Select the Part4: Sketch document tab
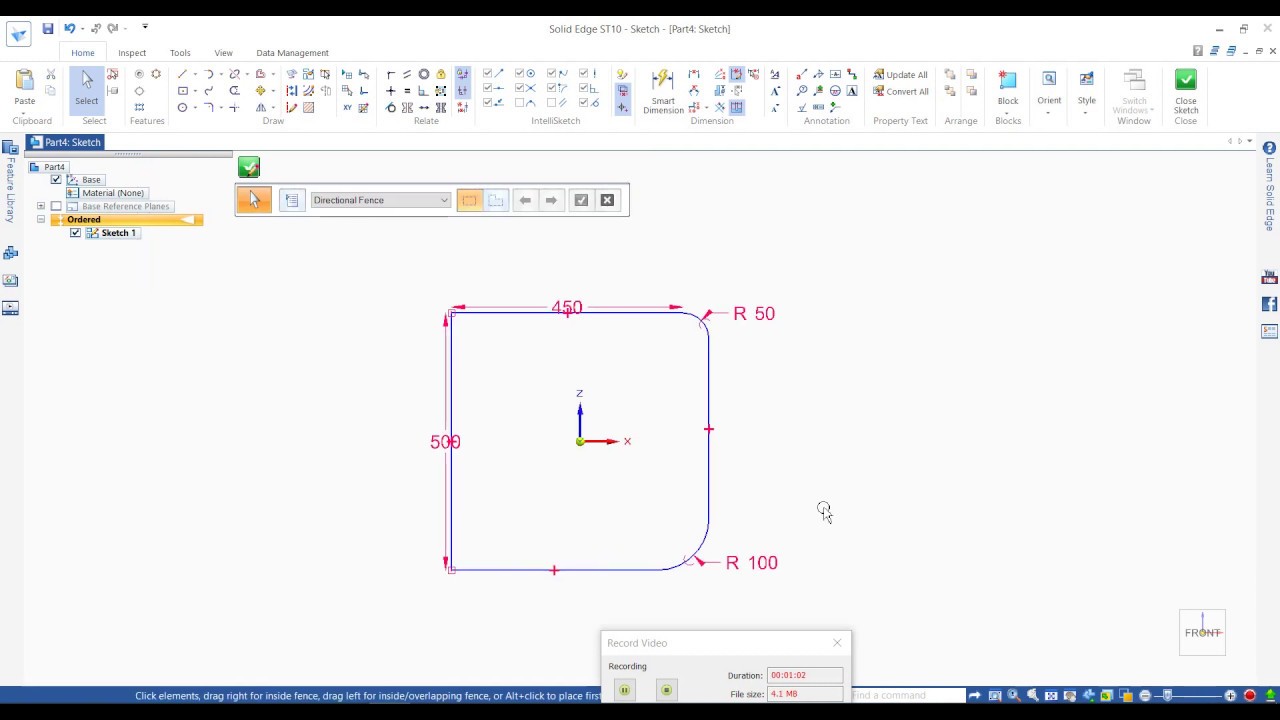The image size is (1280, 720). click(64, 142)
